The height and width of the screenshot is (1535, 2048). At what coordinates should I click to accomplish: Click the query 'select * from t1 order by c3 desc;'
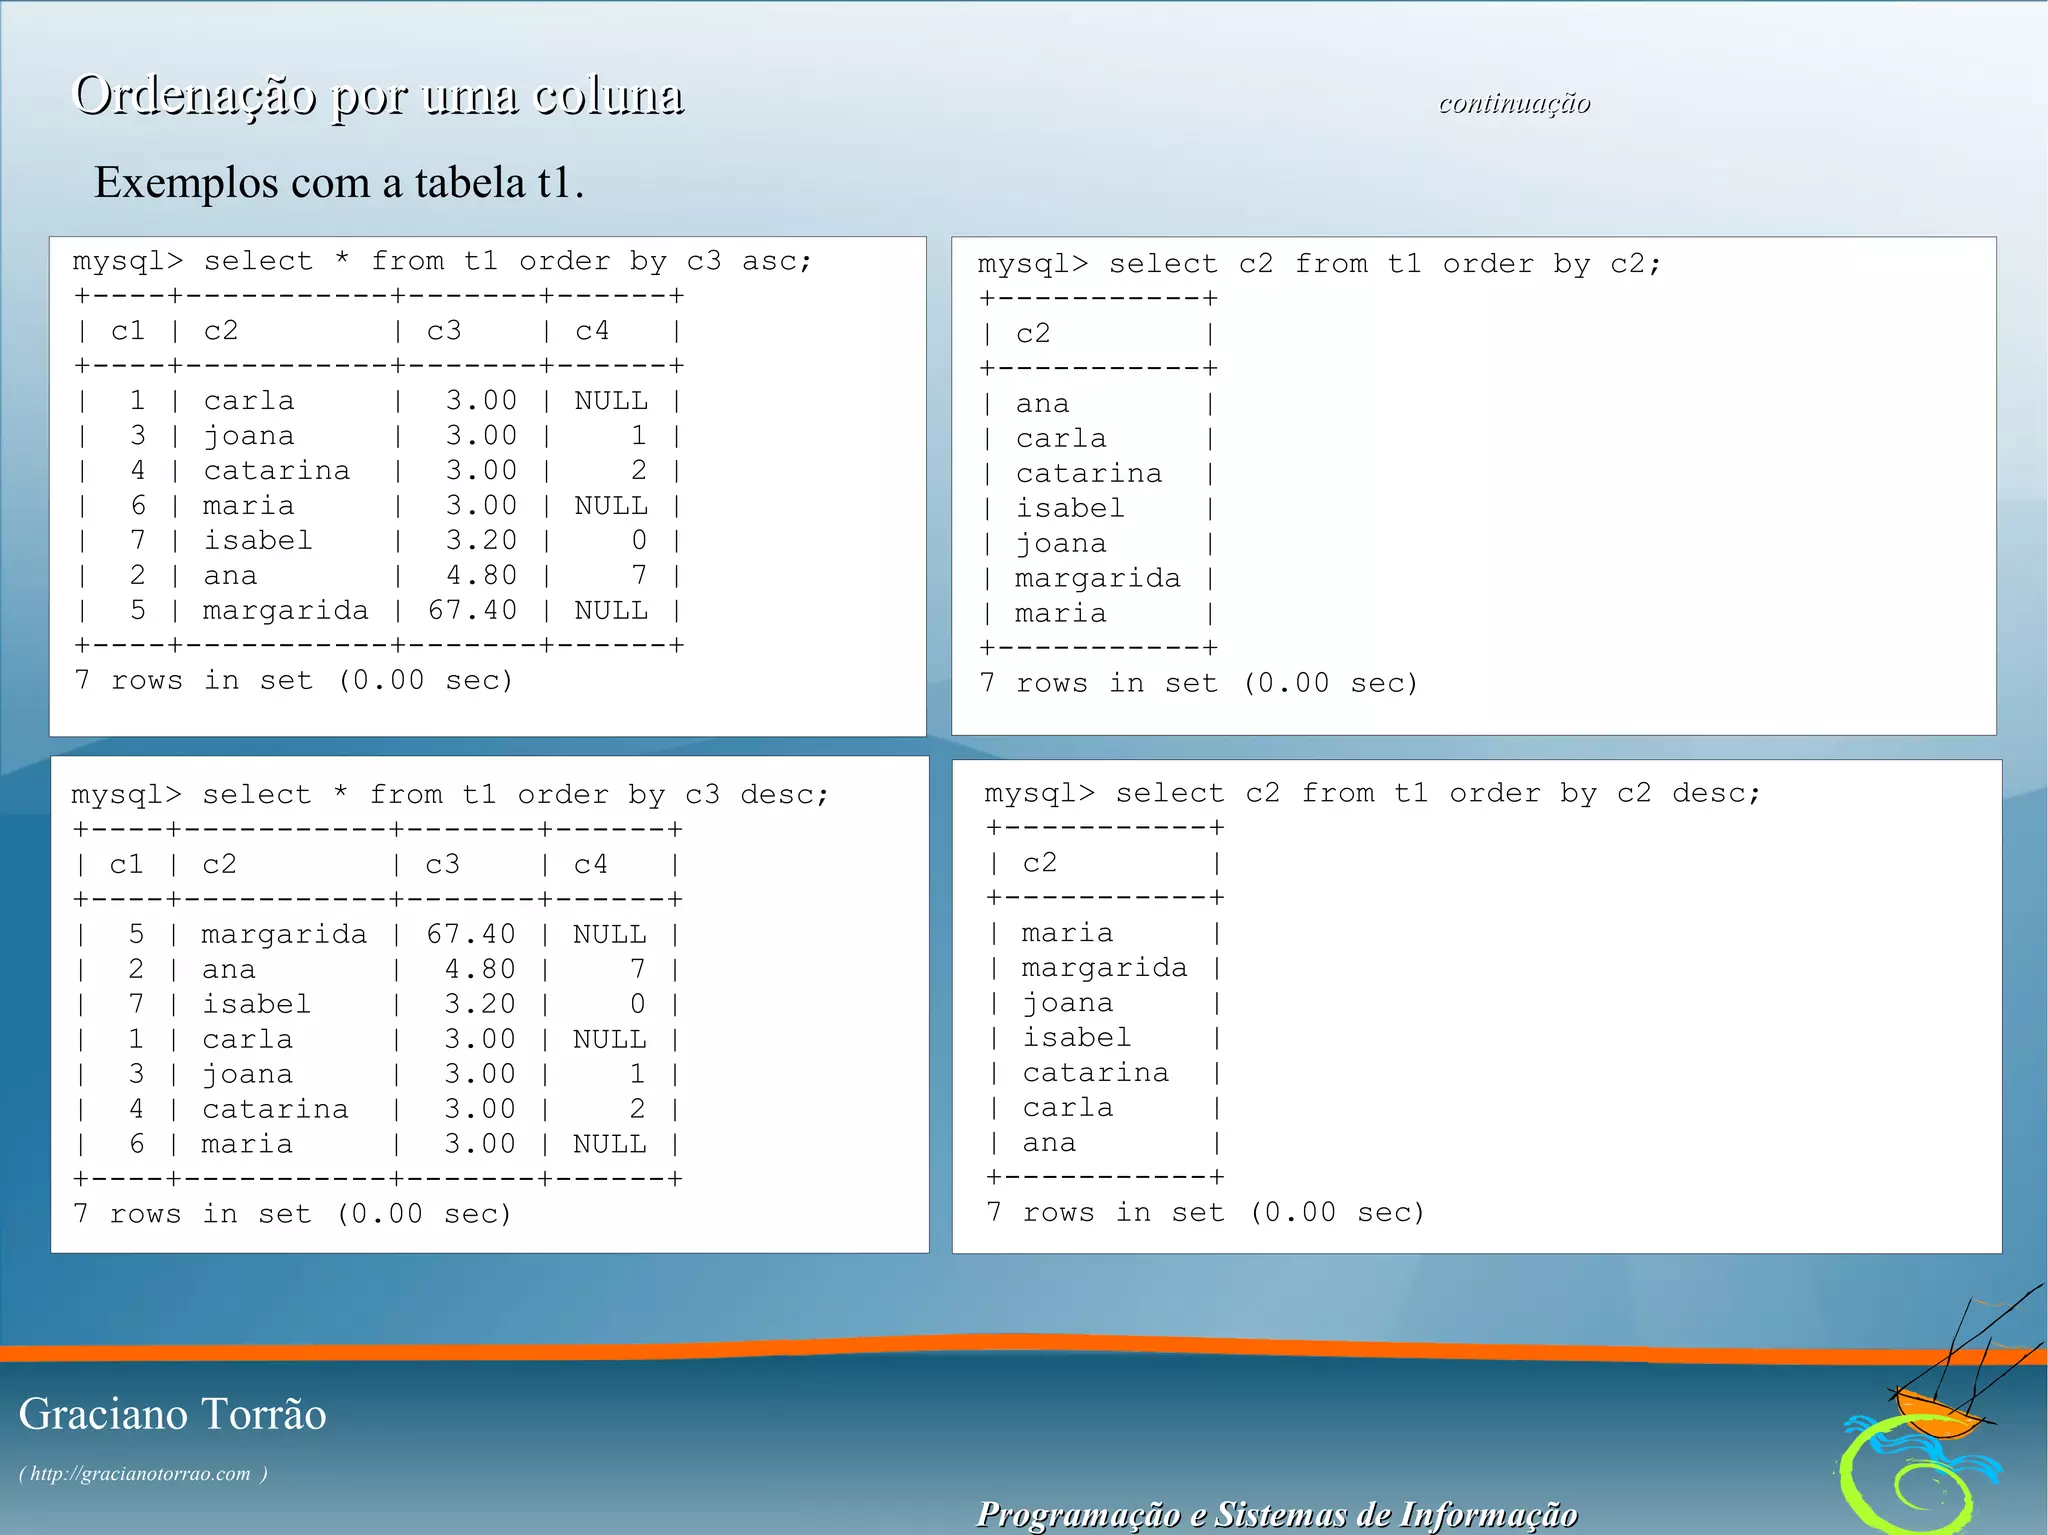coord(515,795)
